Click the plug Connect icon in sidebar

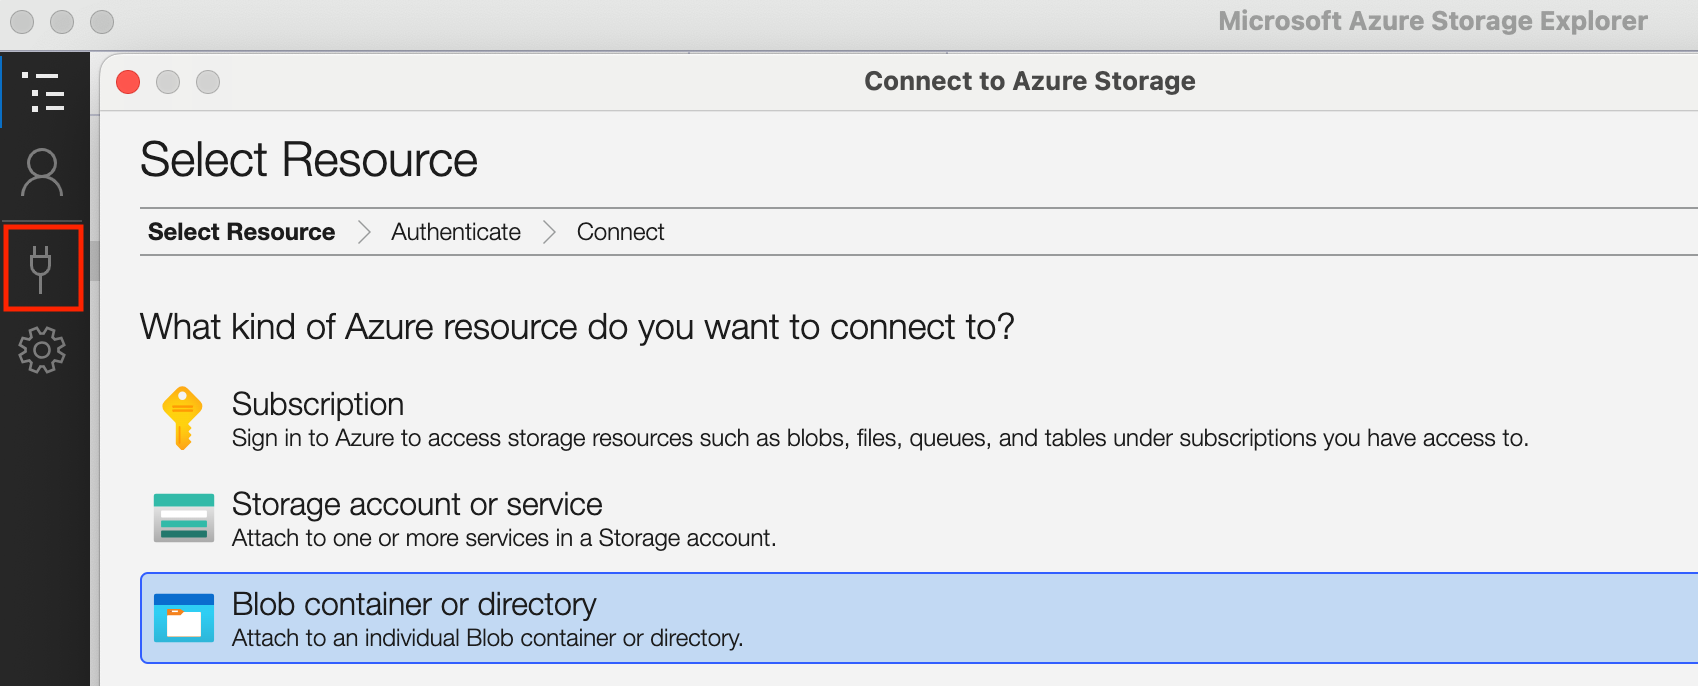[41, 268]
